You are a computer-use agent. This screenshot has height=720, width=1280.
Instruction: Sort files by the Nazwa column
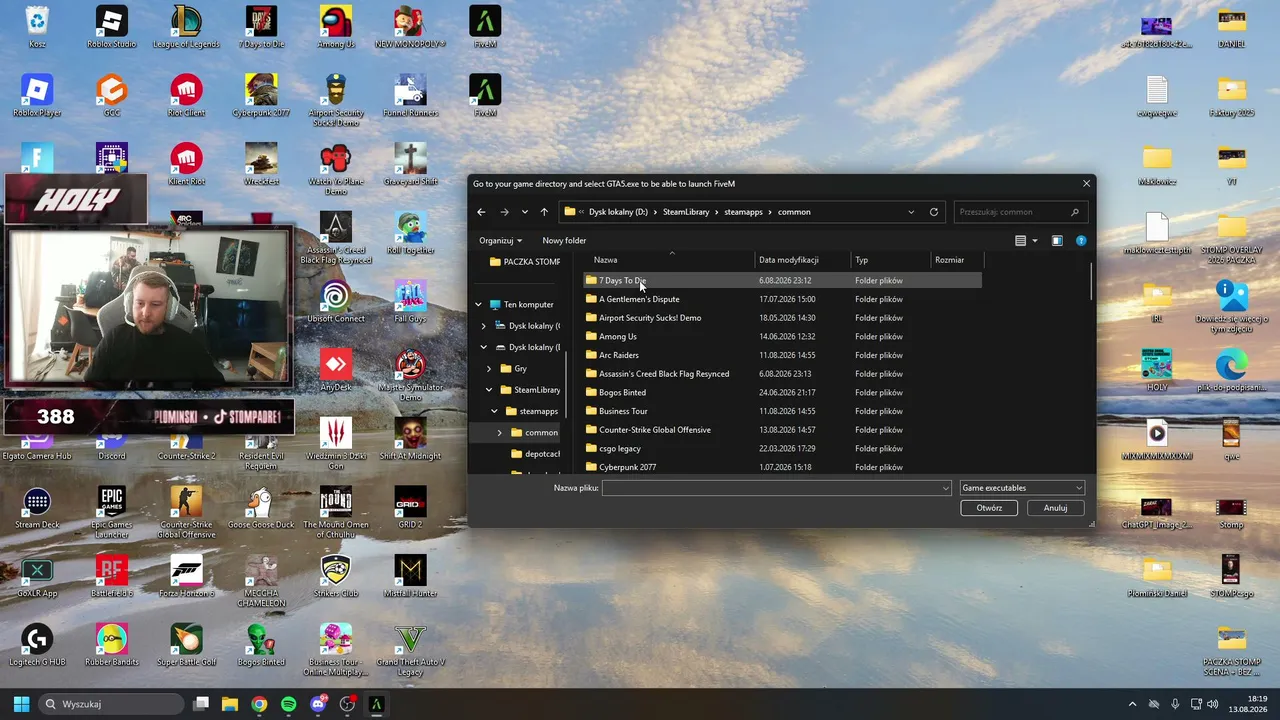[669, 260]
